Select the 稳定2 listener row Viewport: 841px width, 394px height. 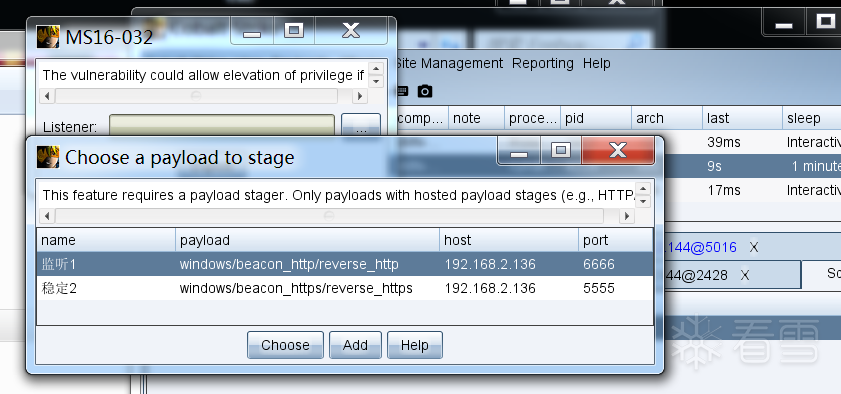pyautogui.click(x=345, y=288)
